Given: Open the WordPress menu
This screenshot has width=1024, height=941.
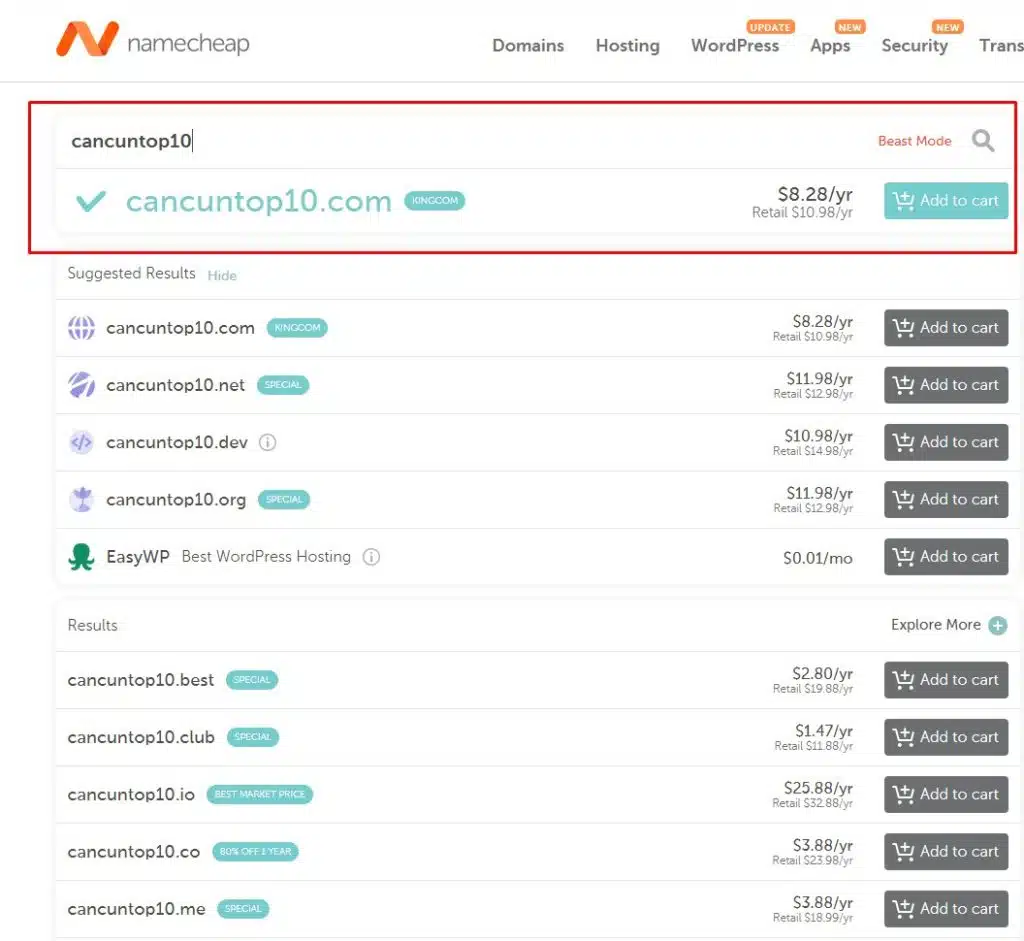Looking at the screenshot, I should [x=735, y=46].
